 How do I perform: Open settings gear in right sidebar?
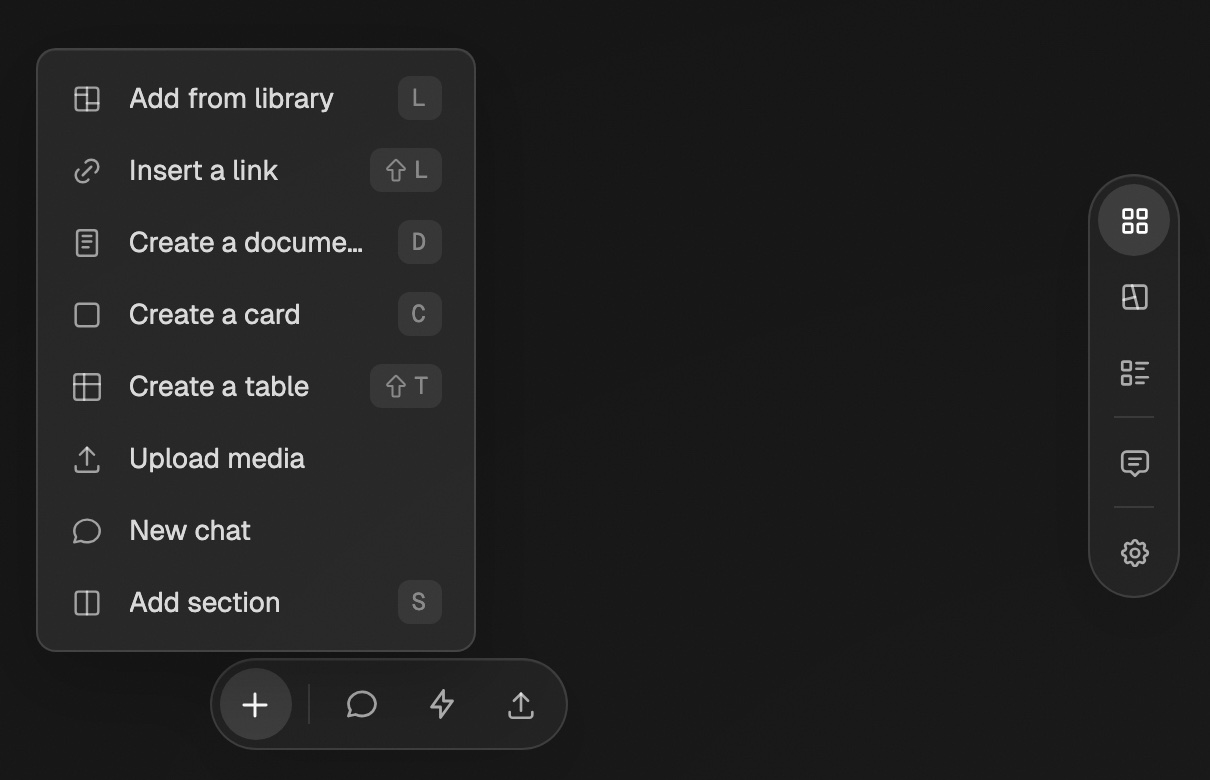point(1134,553)
